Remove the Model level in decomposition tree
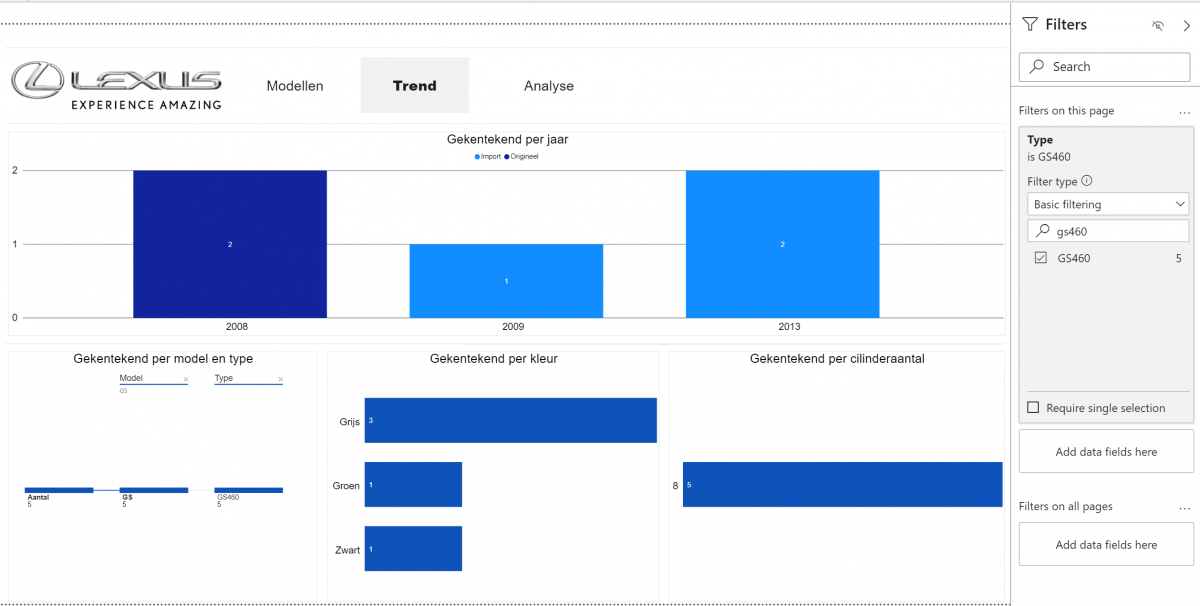Screen dimensions: 1200x606 [186, 379]
